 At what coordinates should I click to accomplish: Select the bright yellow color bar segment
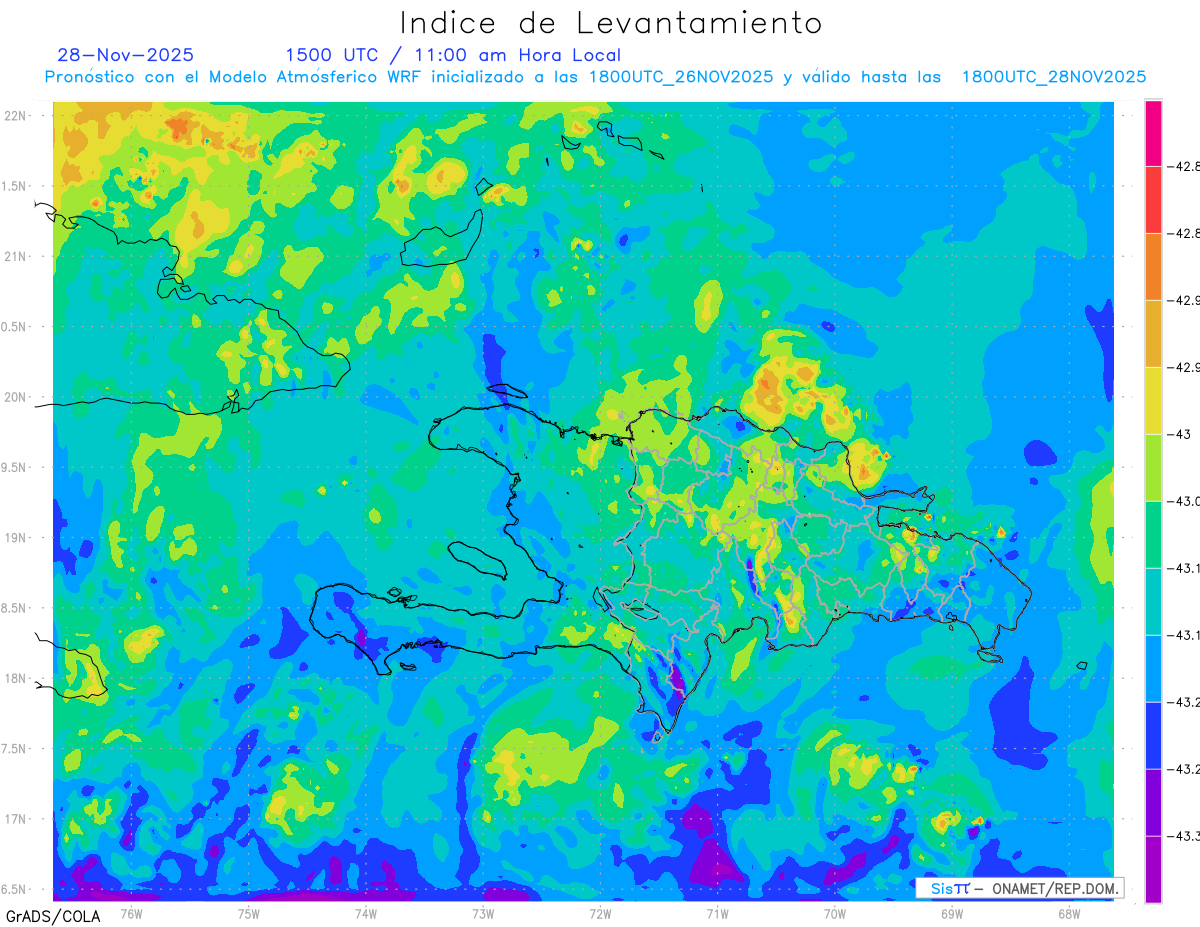coord(1153,400)
